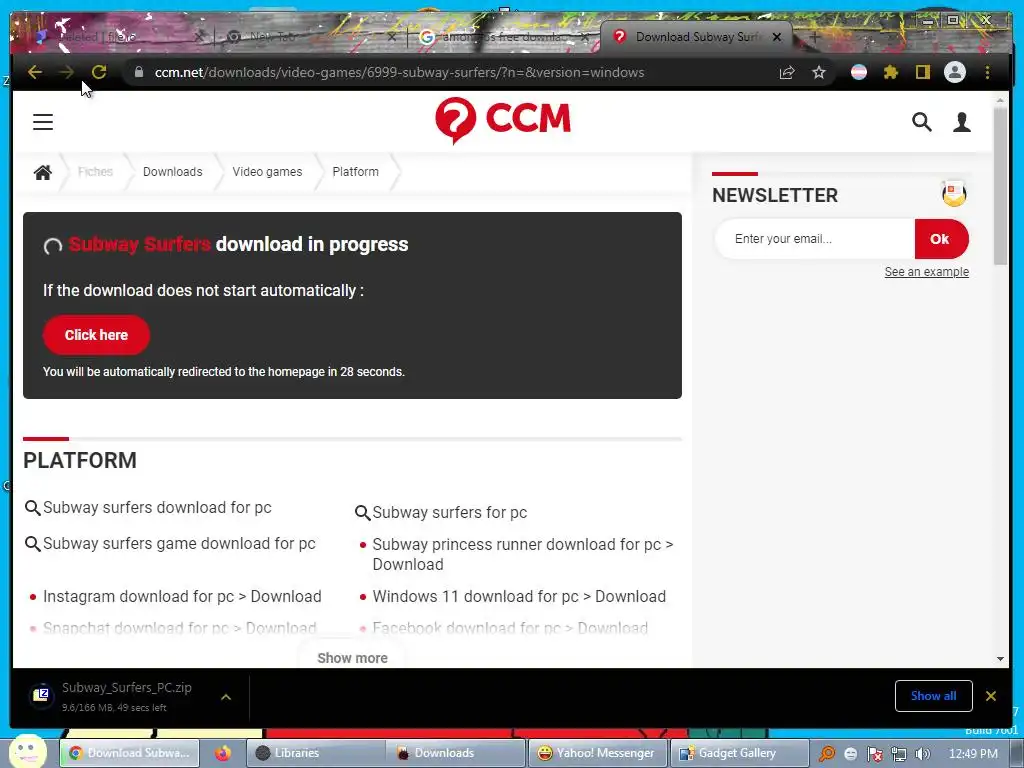Open the CCM hamburger menu

click(43, 122)
